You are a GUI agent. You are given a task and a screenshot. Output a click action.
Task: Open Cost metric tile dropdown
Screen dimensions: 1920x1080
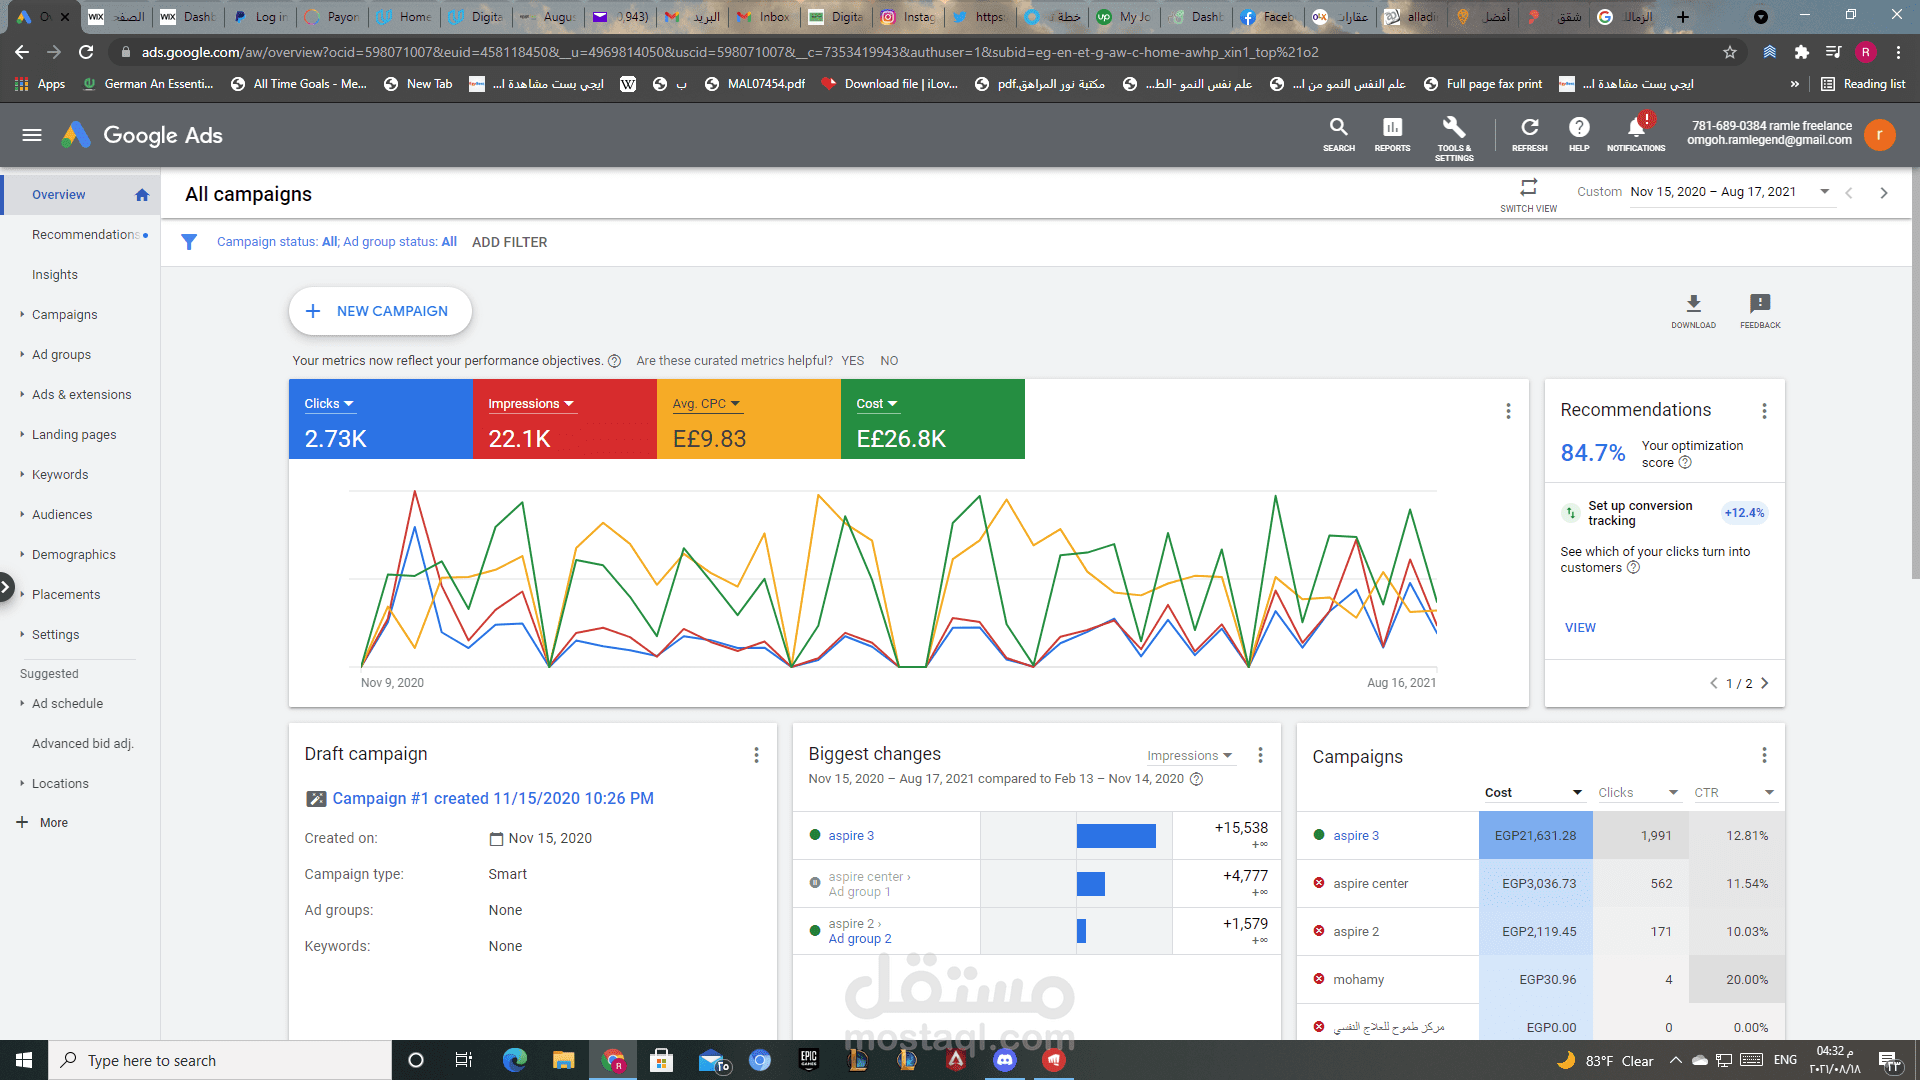(x=877, y=404)
